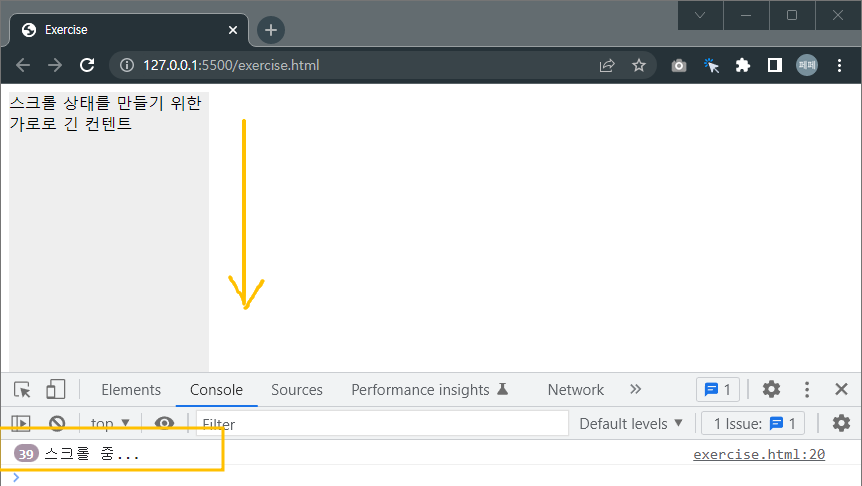The height and width of the screenshot is (486, 862).
Task: Expand the top context dropdown
Action: click(x=110, y=423)
